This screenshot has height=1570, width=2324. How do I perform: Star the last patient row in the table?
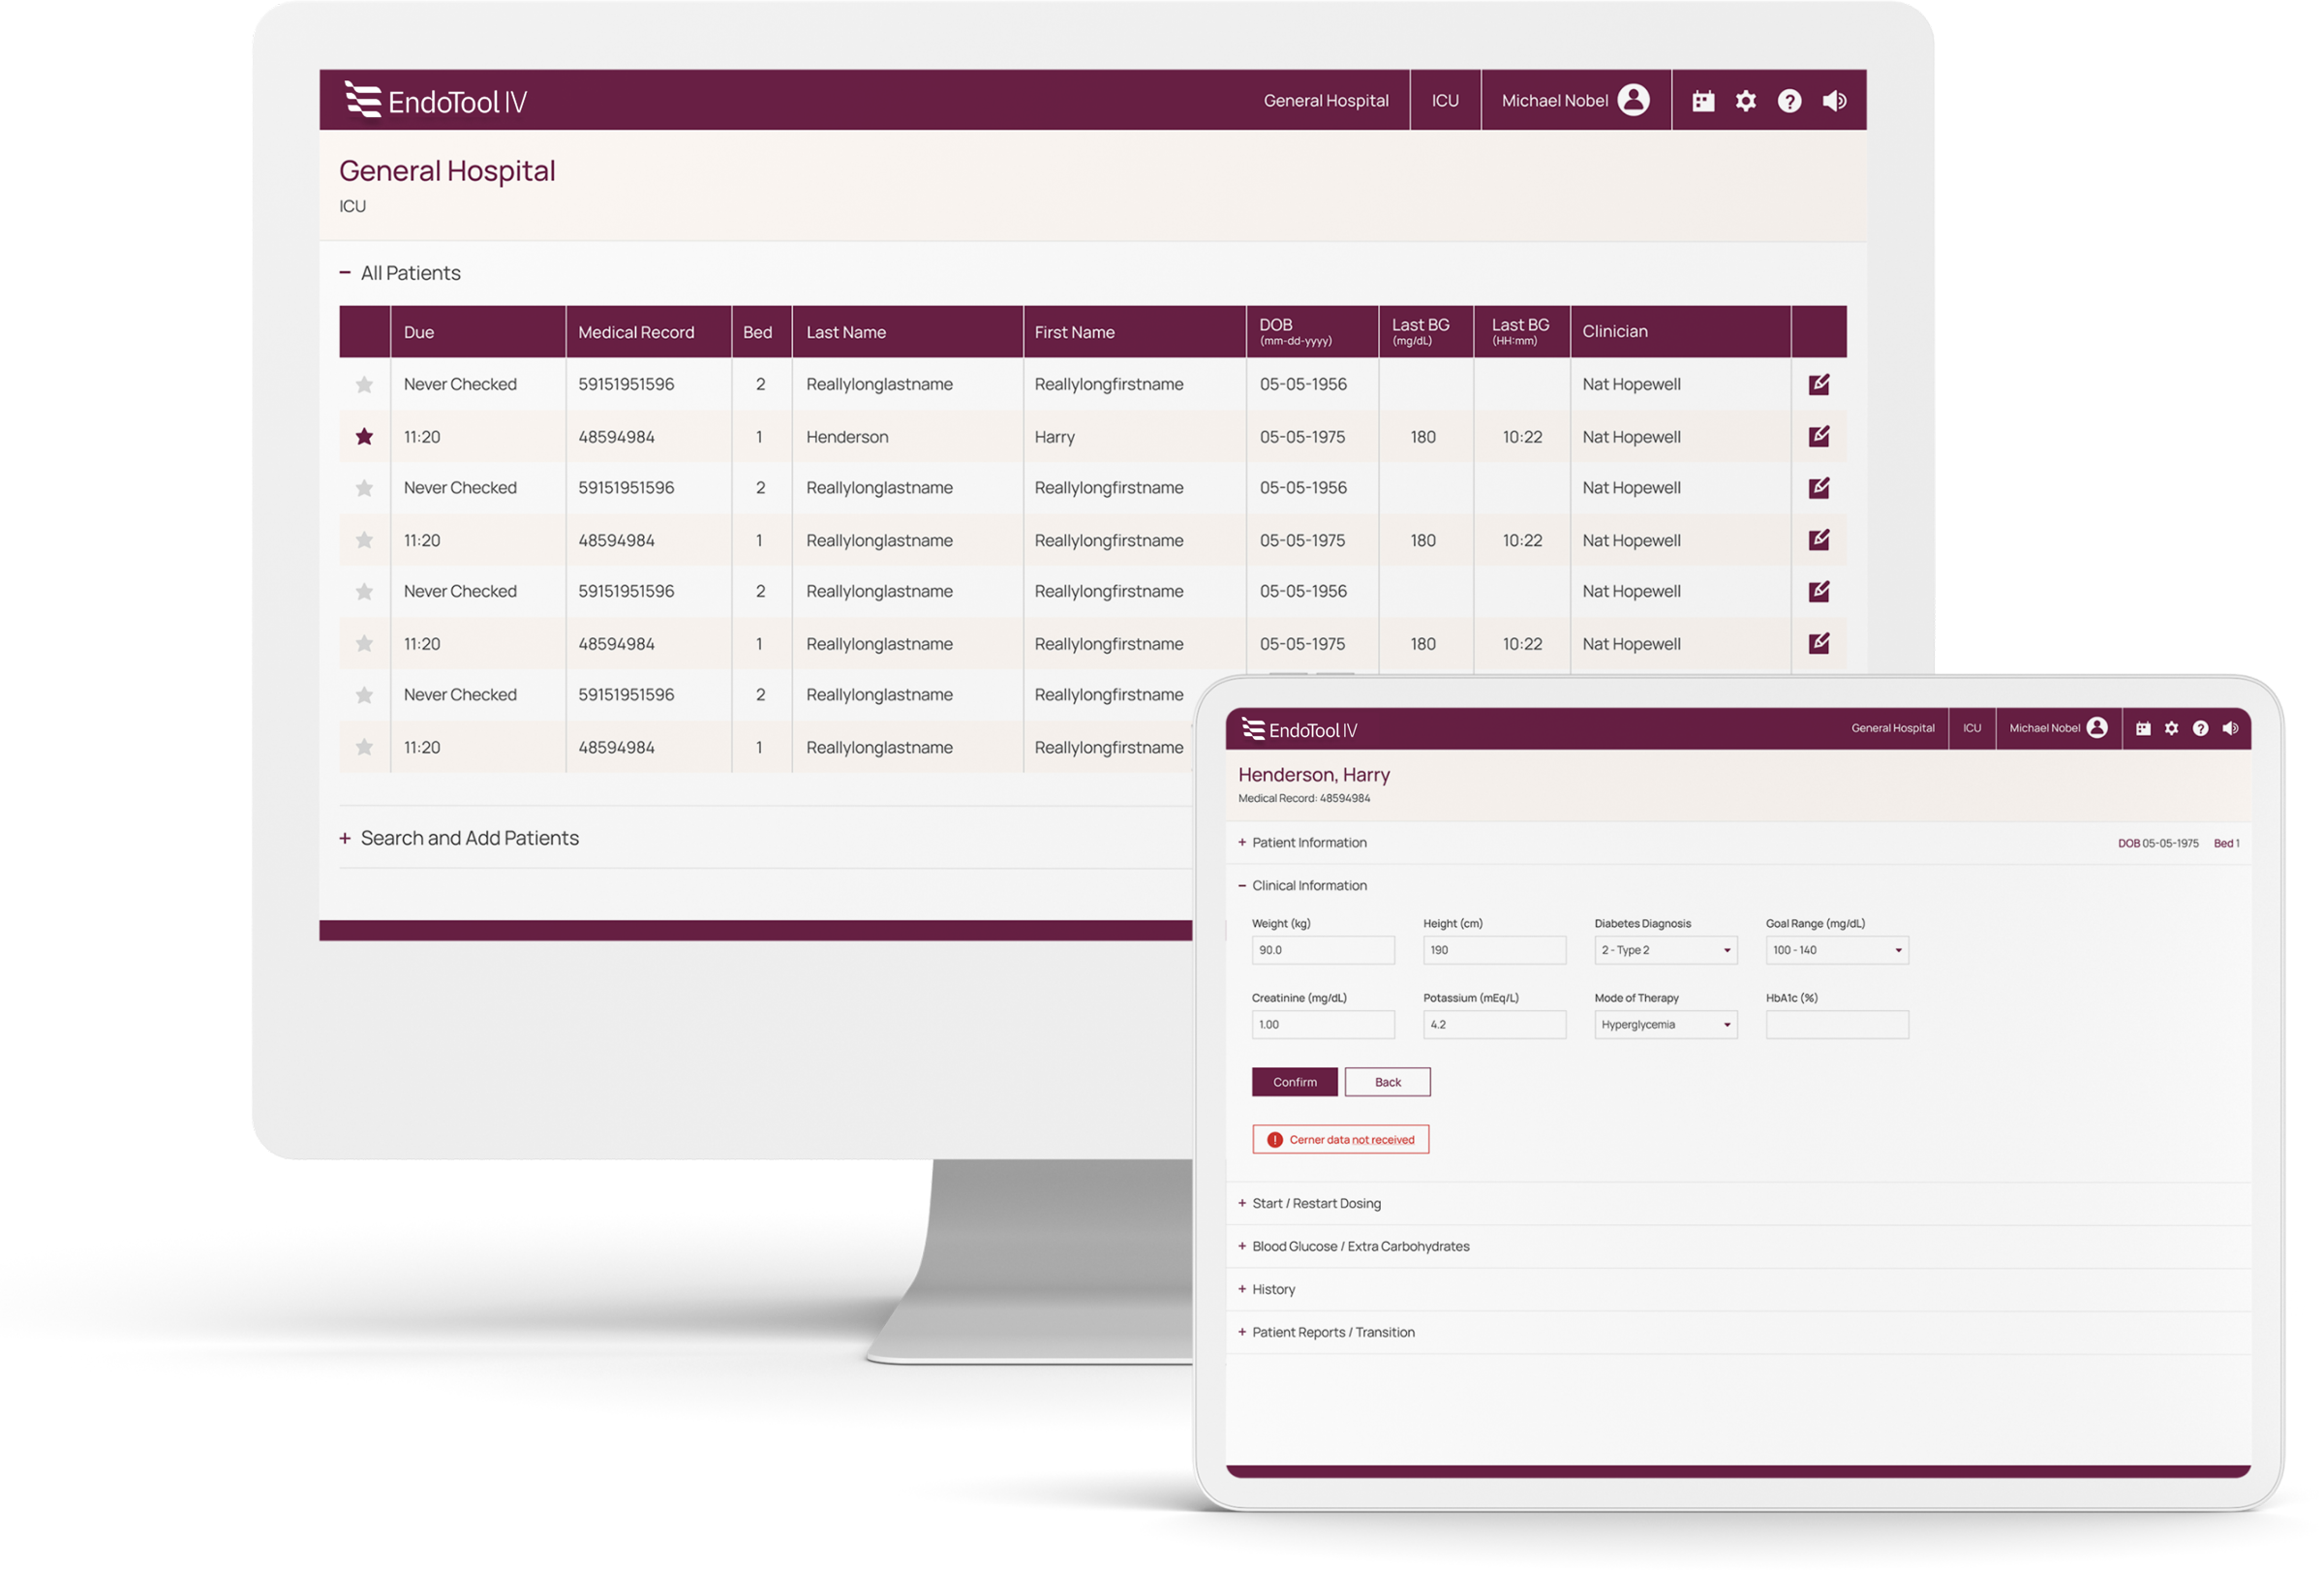[x=364, y=747]
